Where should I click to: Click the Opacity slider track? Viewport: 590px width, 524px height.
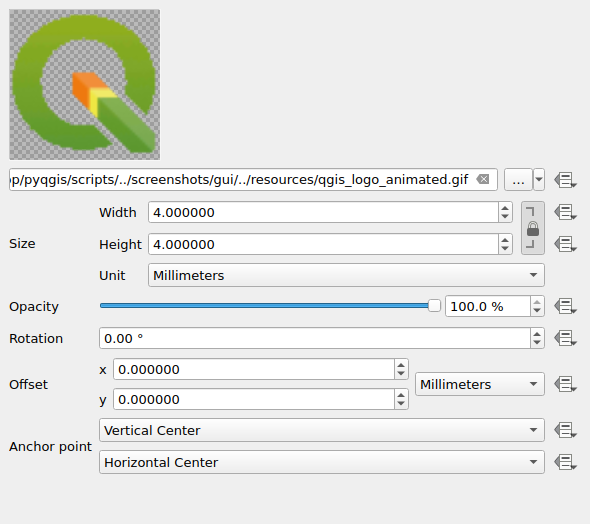point(264,306)
